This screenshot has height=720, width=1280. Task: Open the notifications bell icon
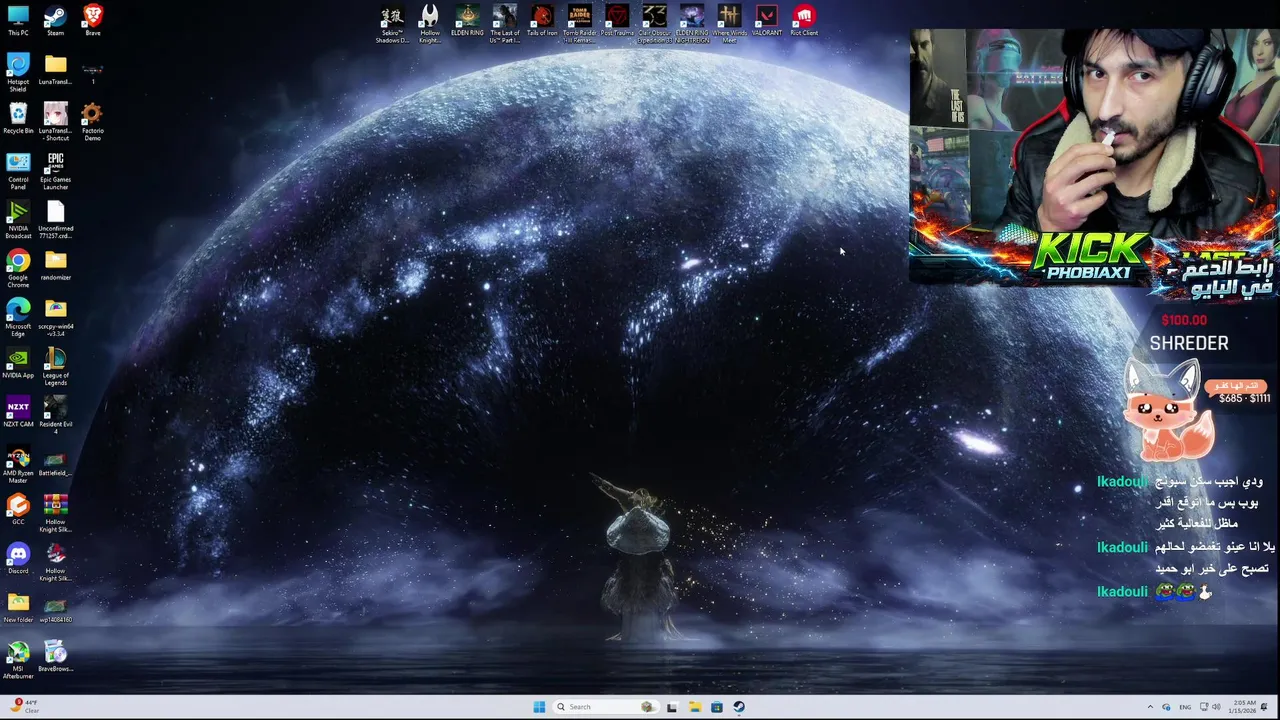1262,707
